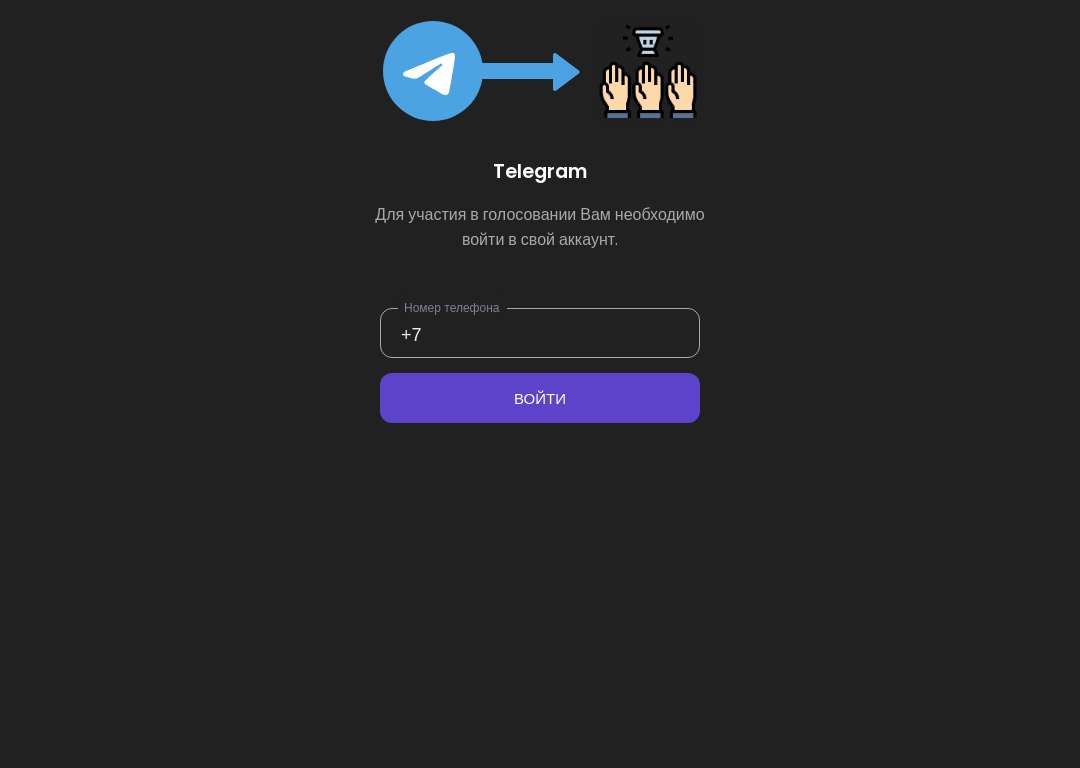Click the "Номер телефона" field label
This screenshot has height=768, width=1080.
coord(452,308)
